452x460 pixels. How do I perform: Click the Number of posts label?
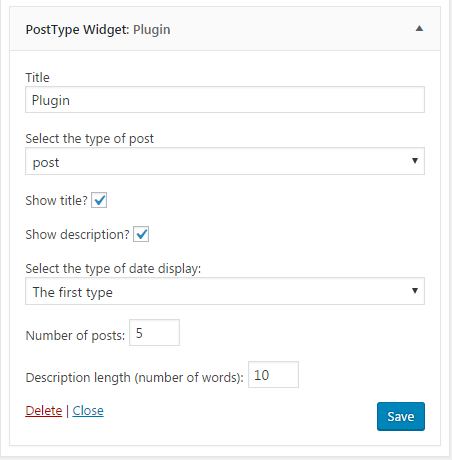click(x=75, y=335)
